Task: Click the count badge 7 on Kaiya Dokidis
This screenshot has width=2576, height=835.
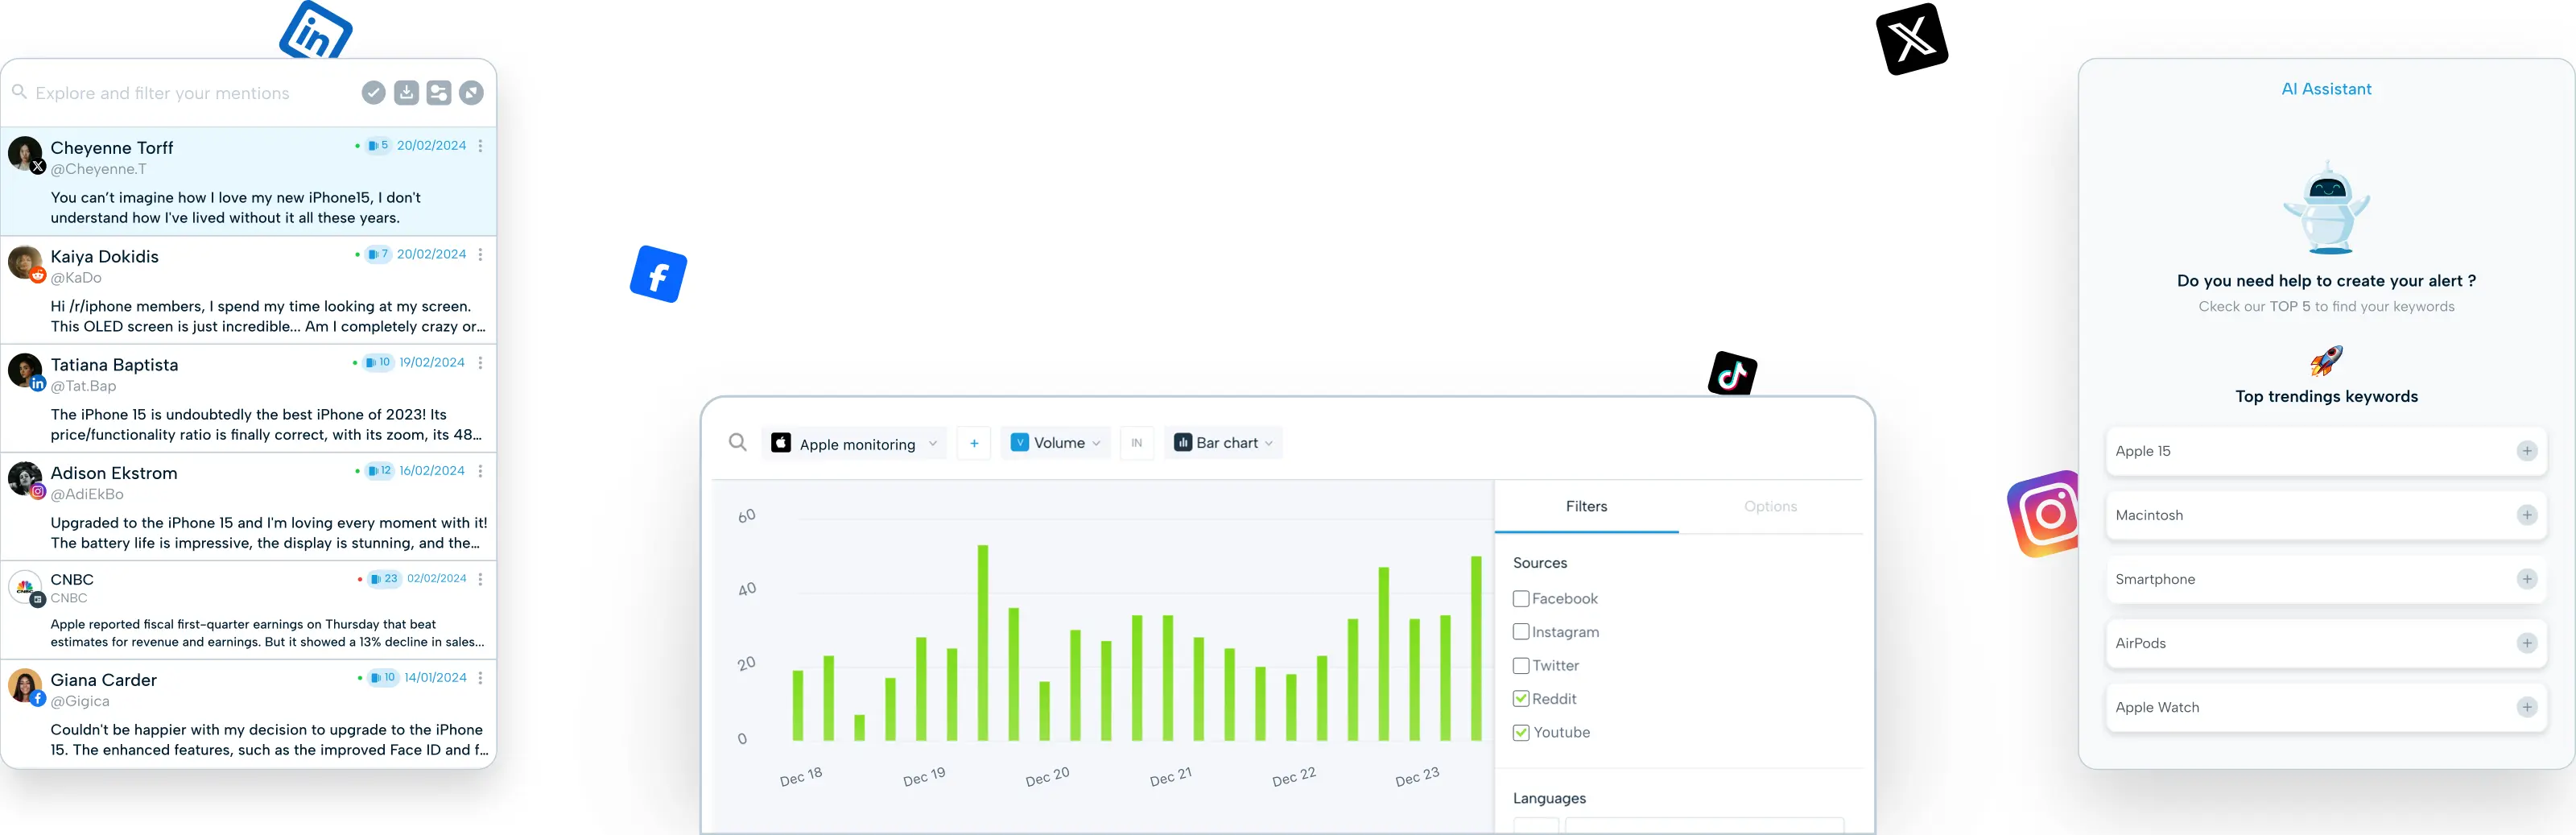Action: (x=378, y=255)
